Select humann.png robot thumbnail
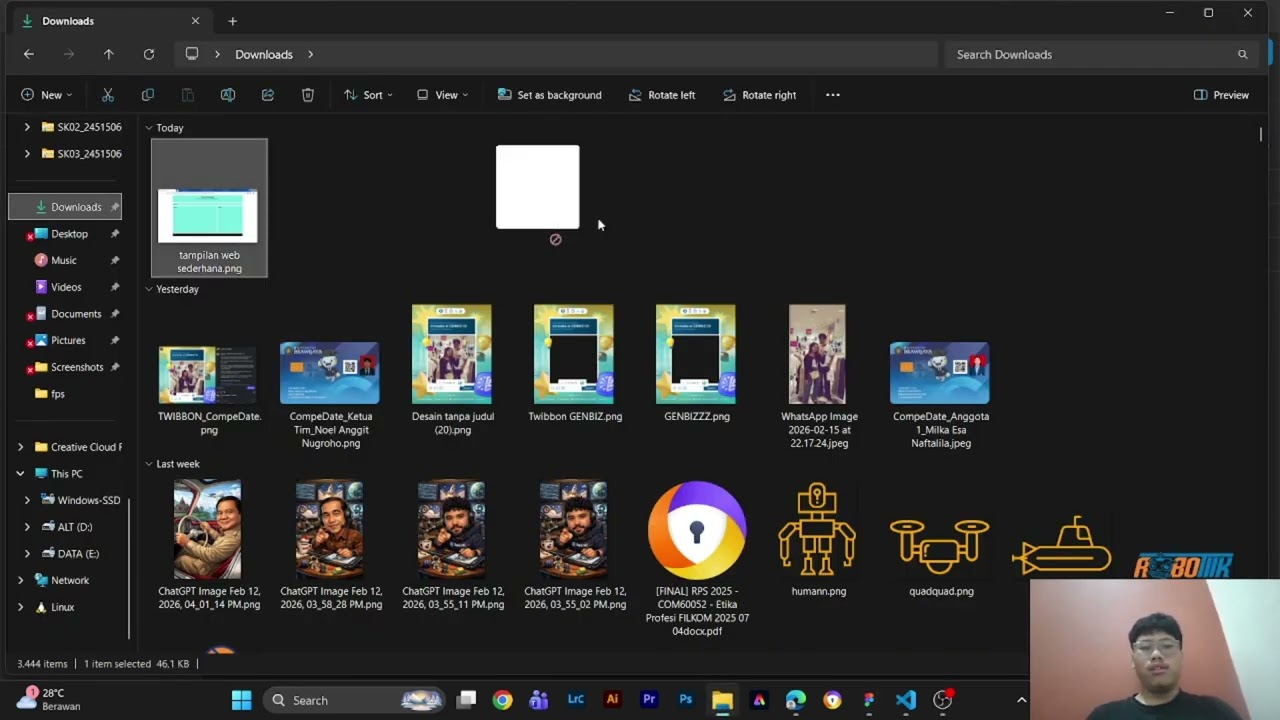This screenshot has width=1280, height=720. click(817, 530)
